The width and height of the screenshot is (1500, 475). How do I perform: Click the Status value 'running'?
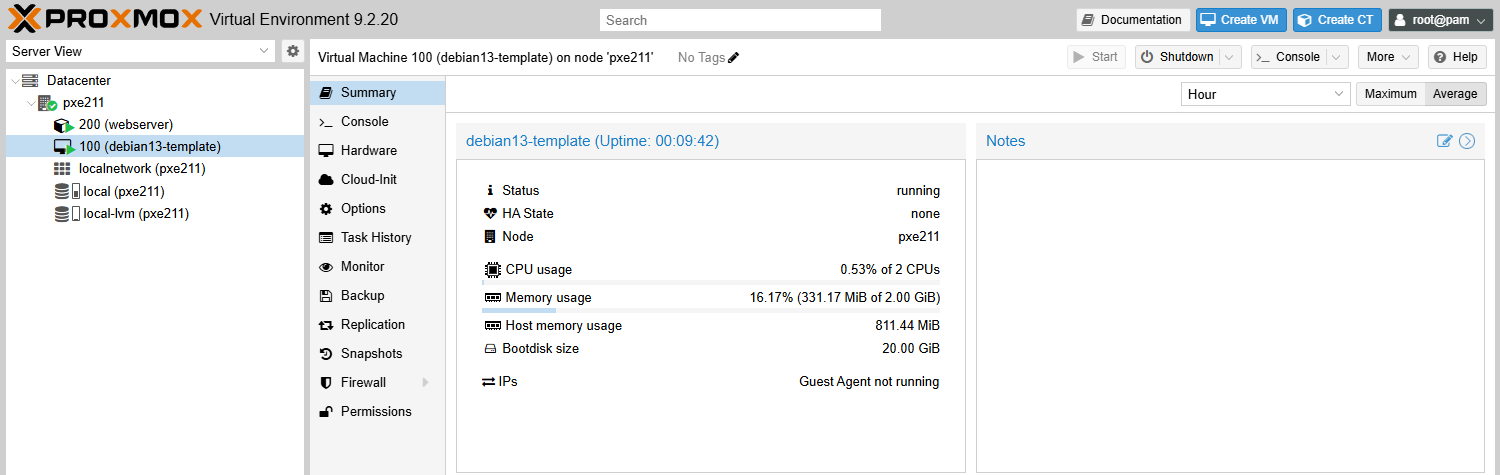(x=918, y=191)
